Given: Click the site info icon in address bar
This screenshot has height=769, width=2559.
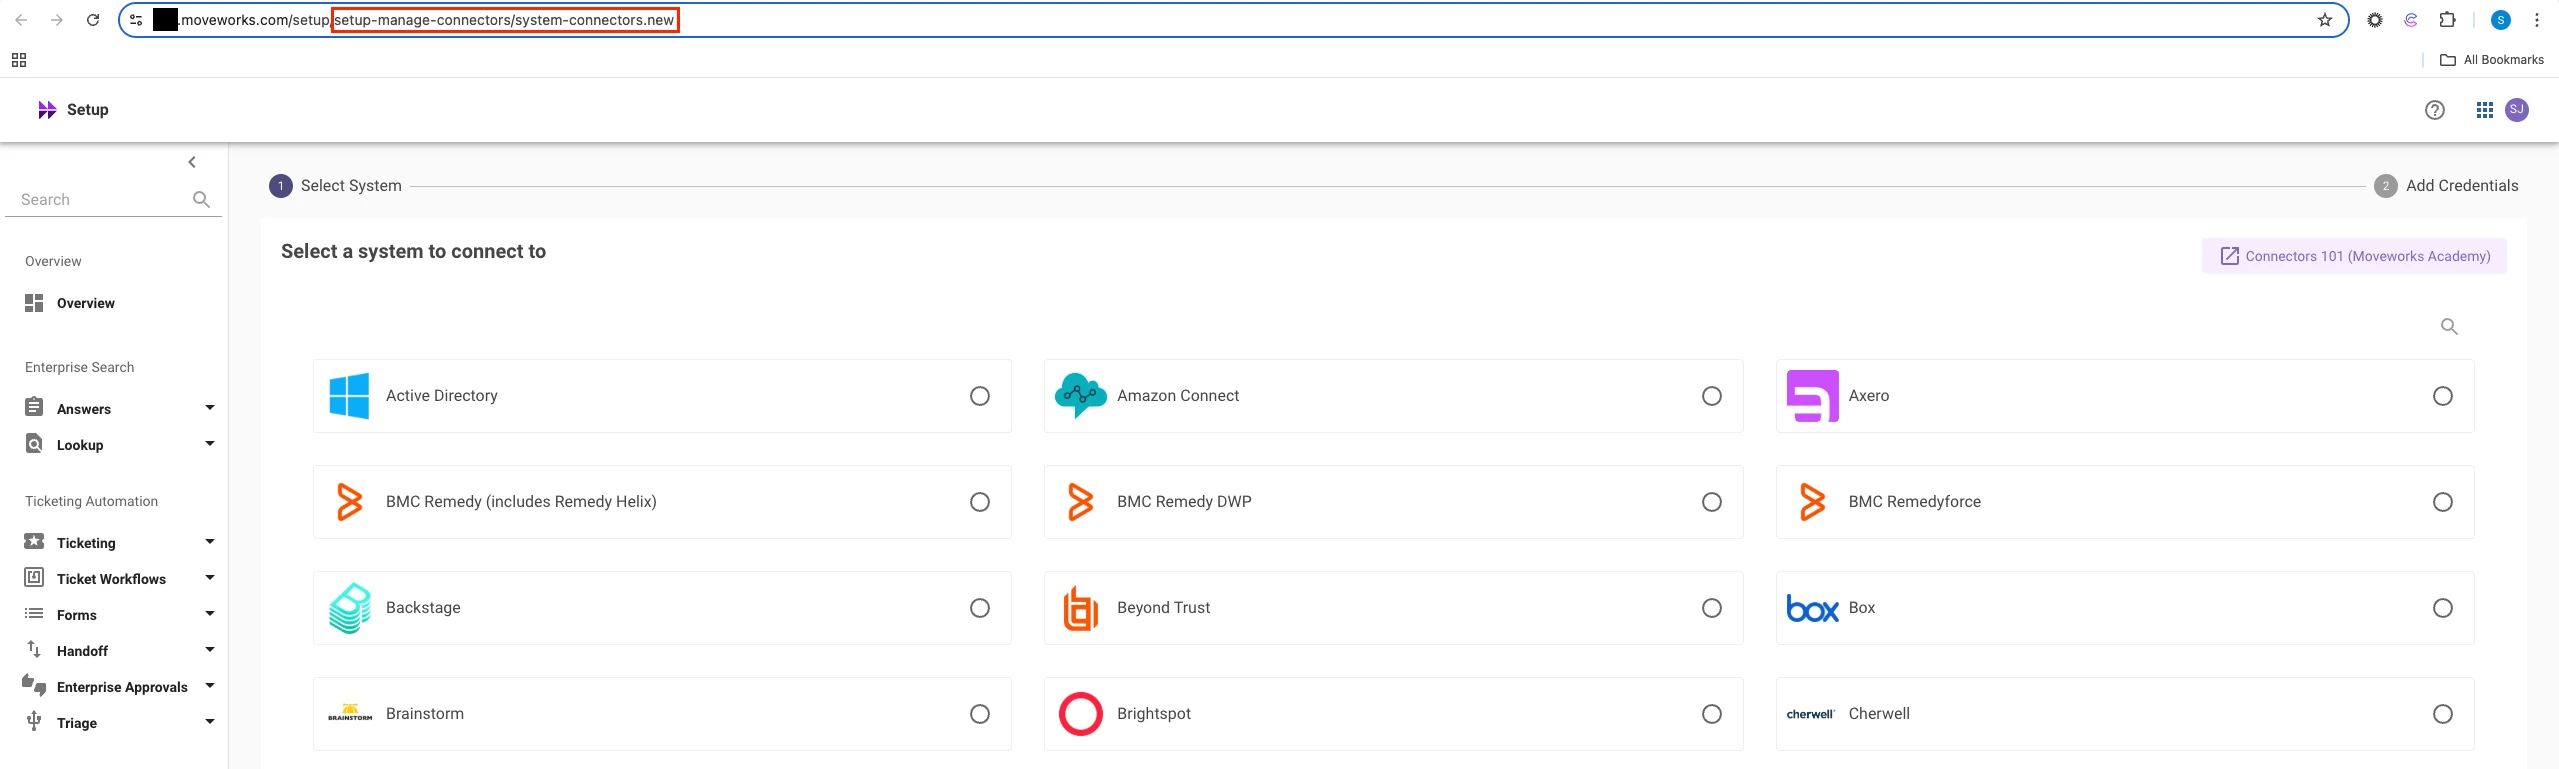Looking at the screenshot, I should (136, 20).
